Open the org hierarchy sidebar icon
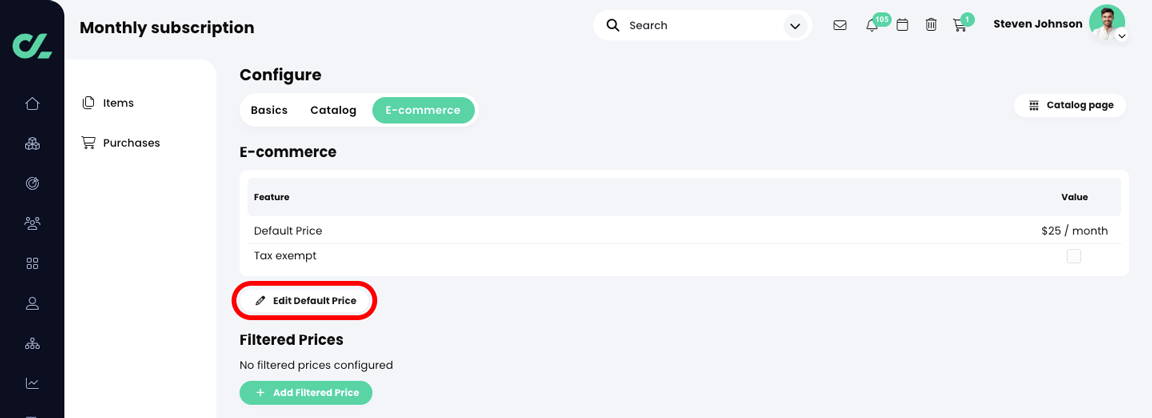Screen dimensions: 1152x418 pos(32,343)
